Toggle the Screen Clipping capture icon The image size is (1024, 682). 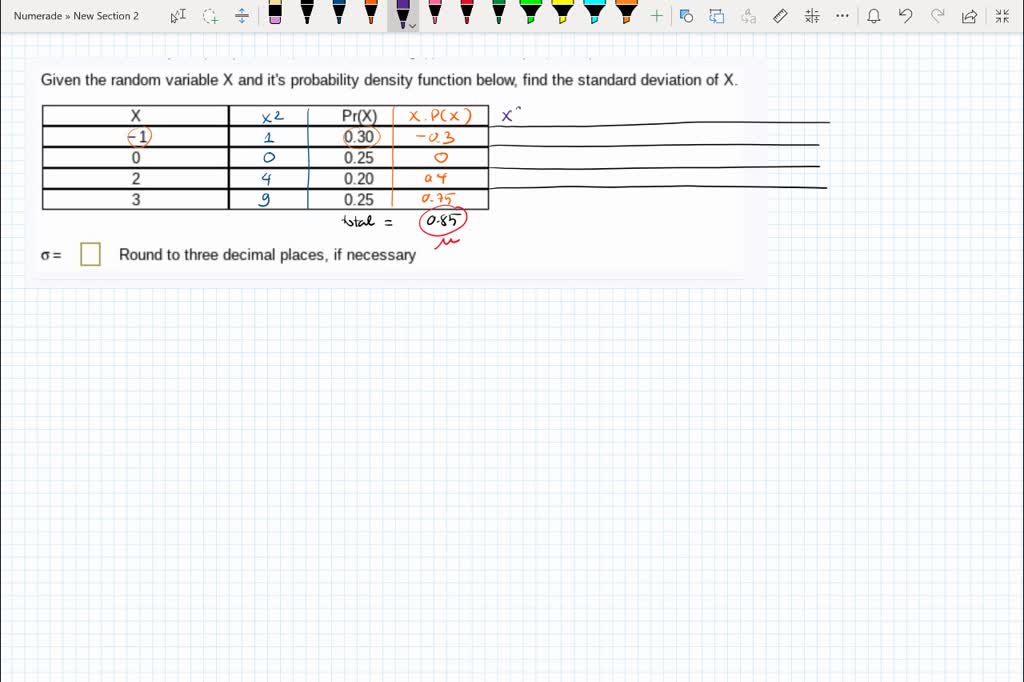716,15
